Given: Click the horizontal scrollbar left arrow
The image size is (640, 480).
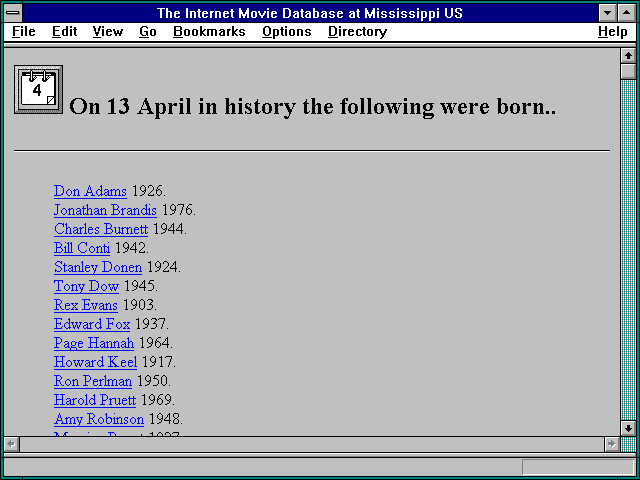Looking at the screenshot, I should [x=11, y=444].
